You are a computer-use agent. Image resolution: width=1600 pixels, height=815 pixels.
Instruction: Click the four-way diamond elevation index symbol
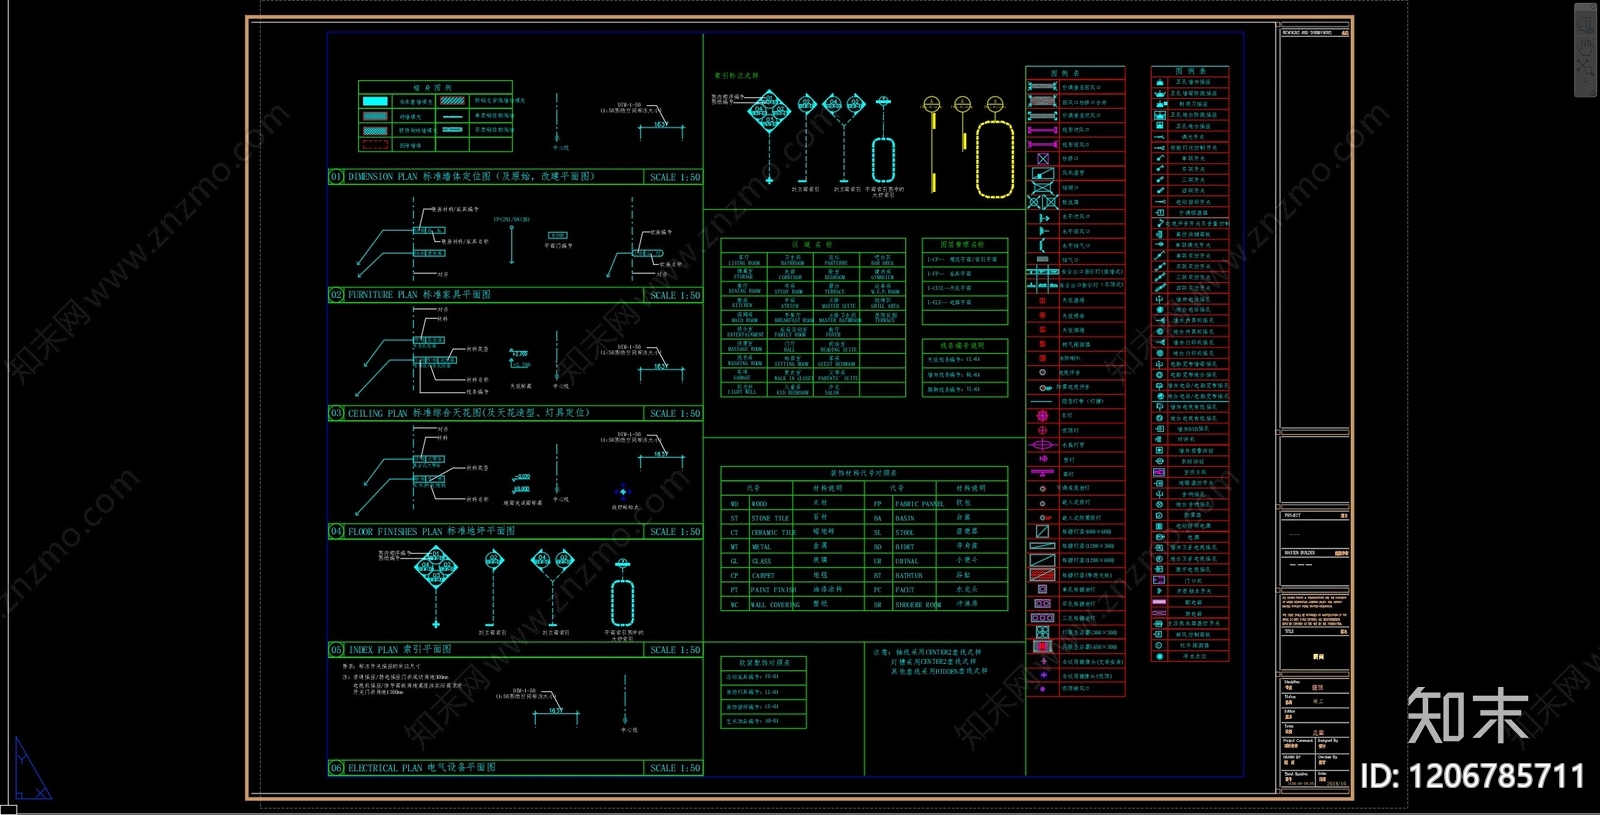769,107
